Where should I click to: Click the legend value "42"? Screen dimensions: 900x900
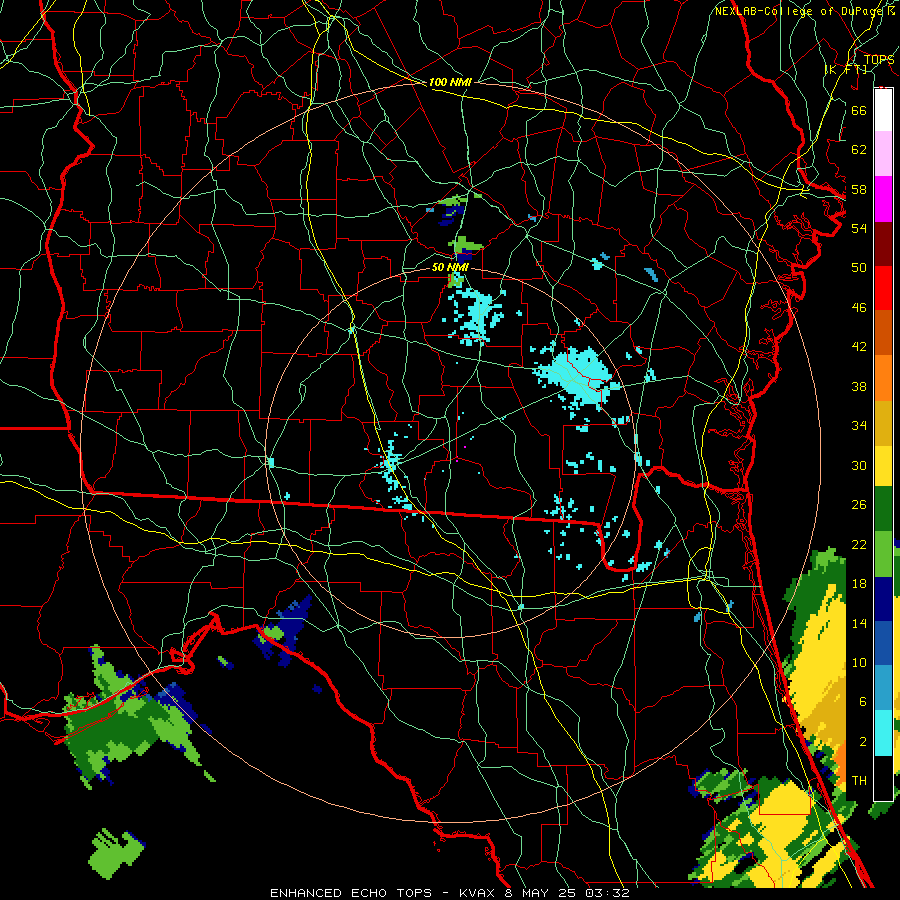tap(859, 347)
